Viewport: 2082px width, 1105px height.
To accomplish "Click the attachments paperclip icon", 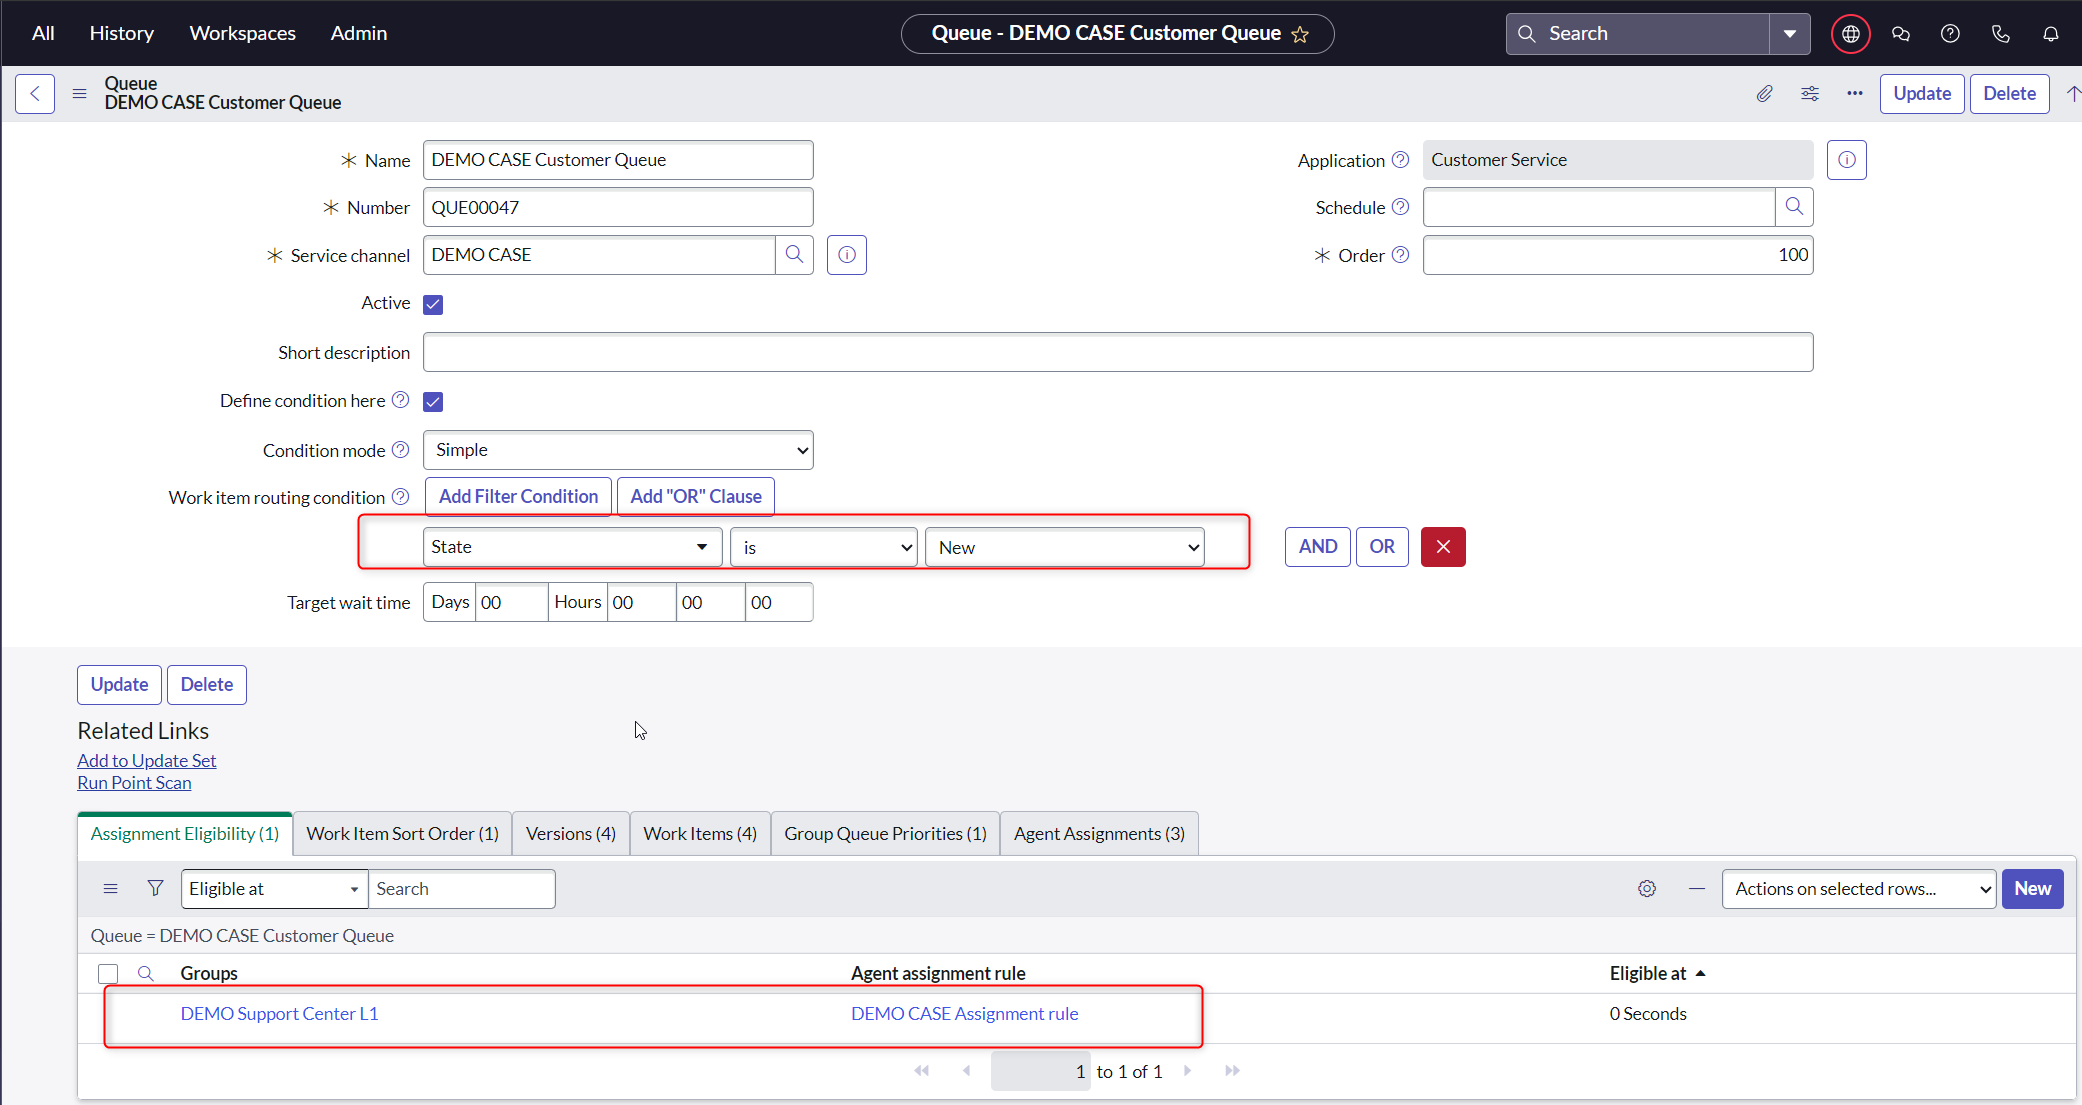I will click(1765, 94).
